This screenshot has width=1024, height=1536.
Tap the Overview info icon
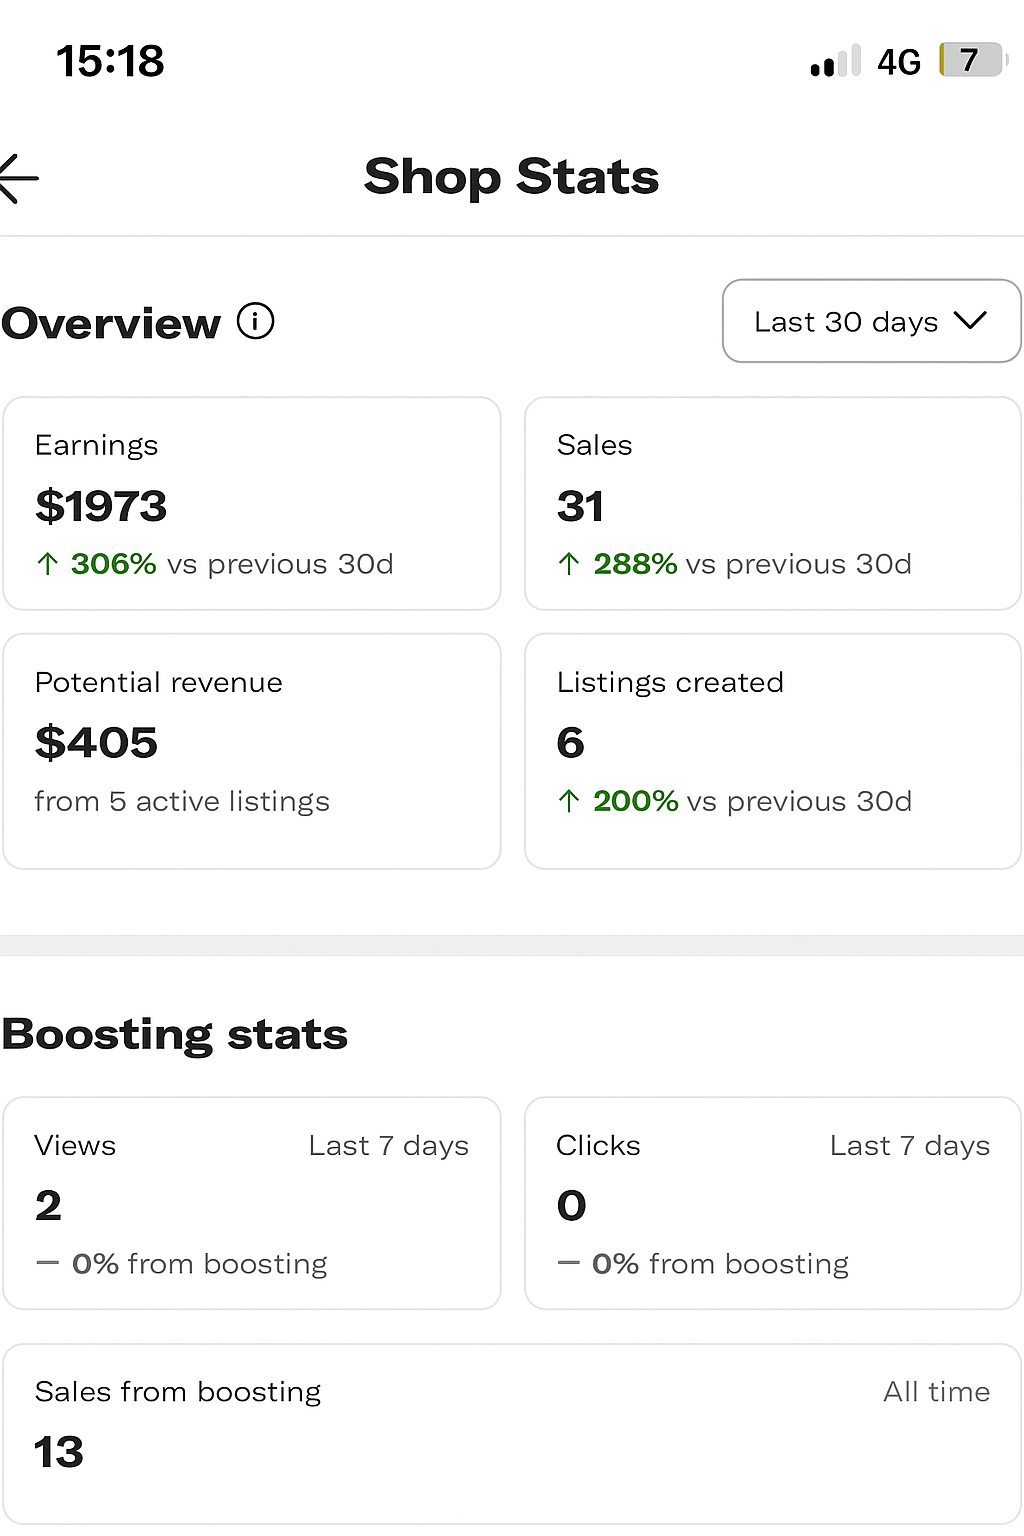pos(255,322)
